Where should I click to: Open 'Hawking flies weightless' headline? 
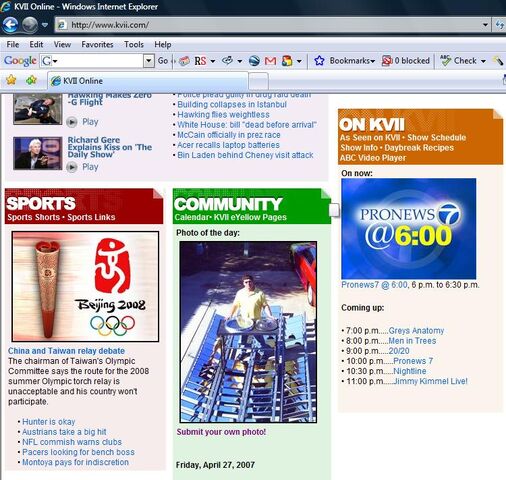pos(223,115)
